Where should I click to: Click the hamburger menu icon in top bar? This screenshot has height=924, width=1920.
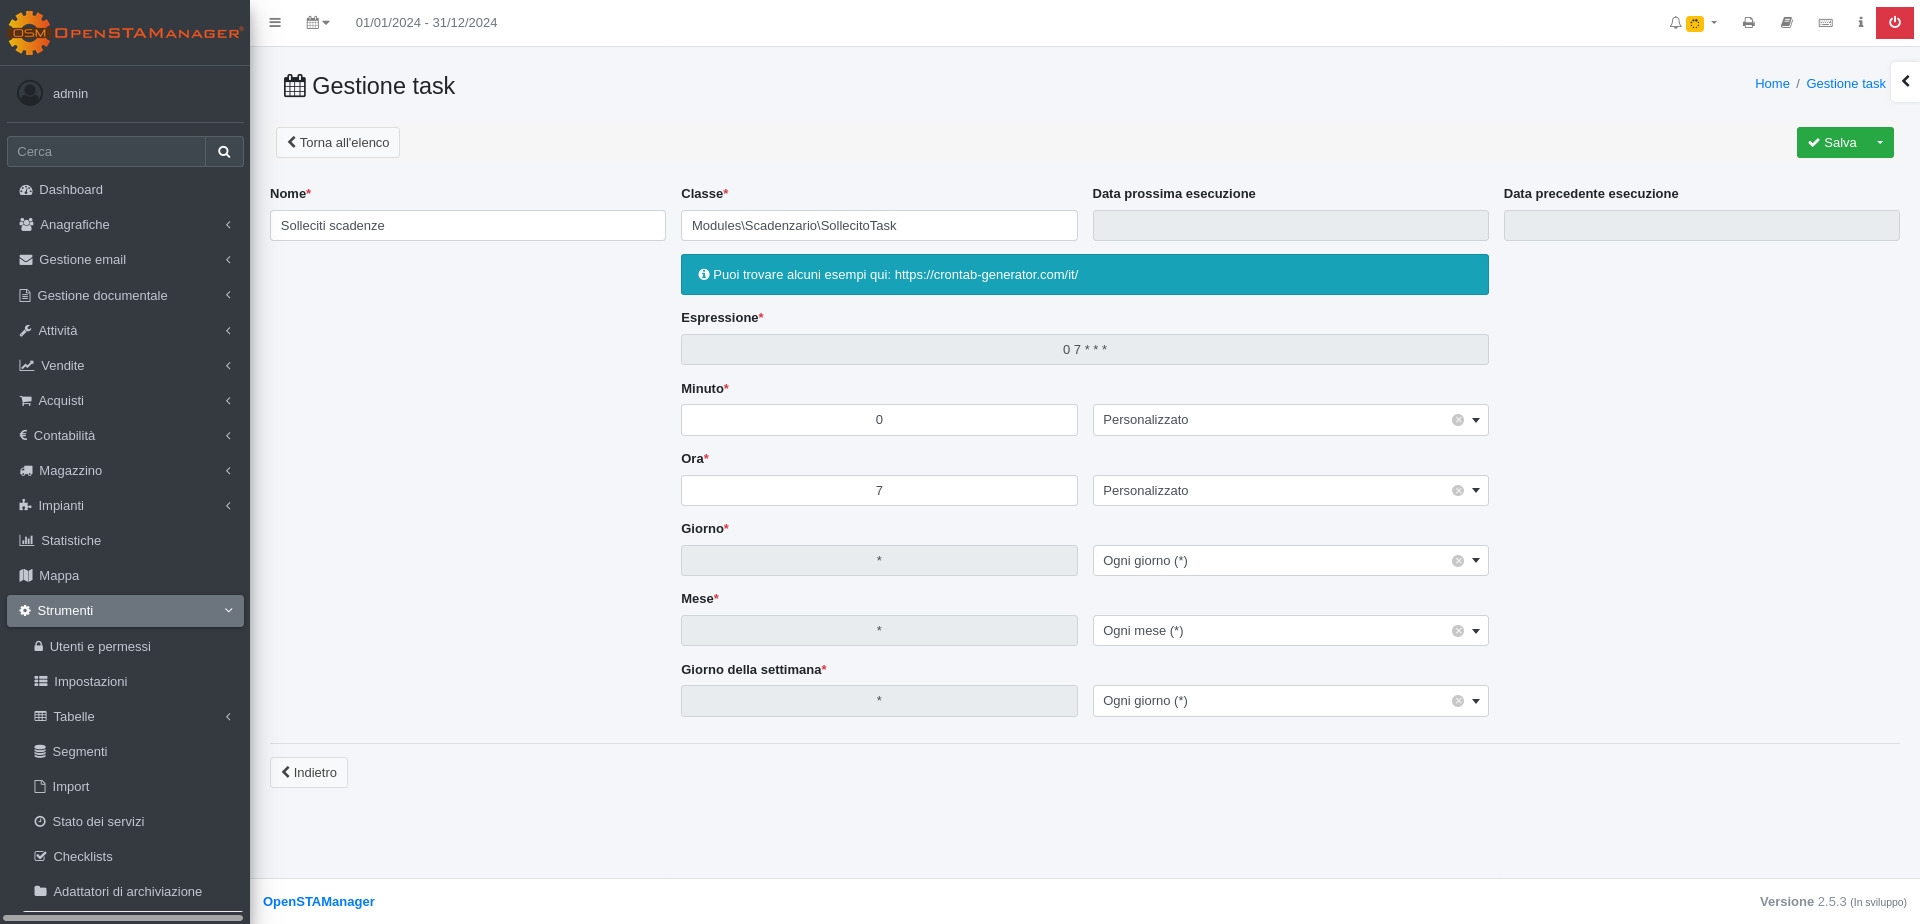coord(275,23)
